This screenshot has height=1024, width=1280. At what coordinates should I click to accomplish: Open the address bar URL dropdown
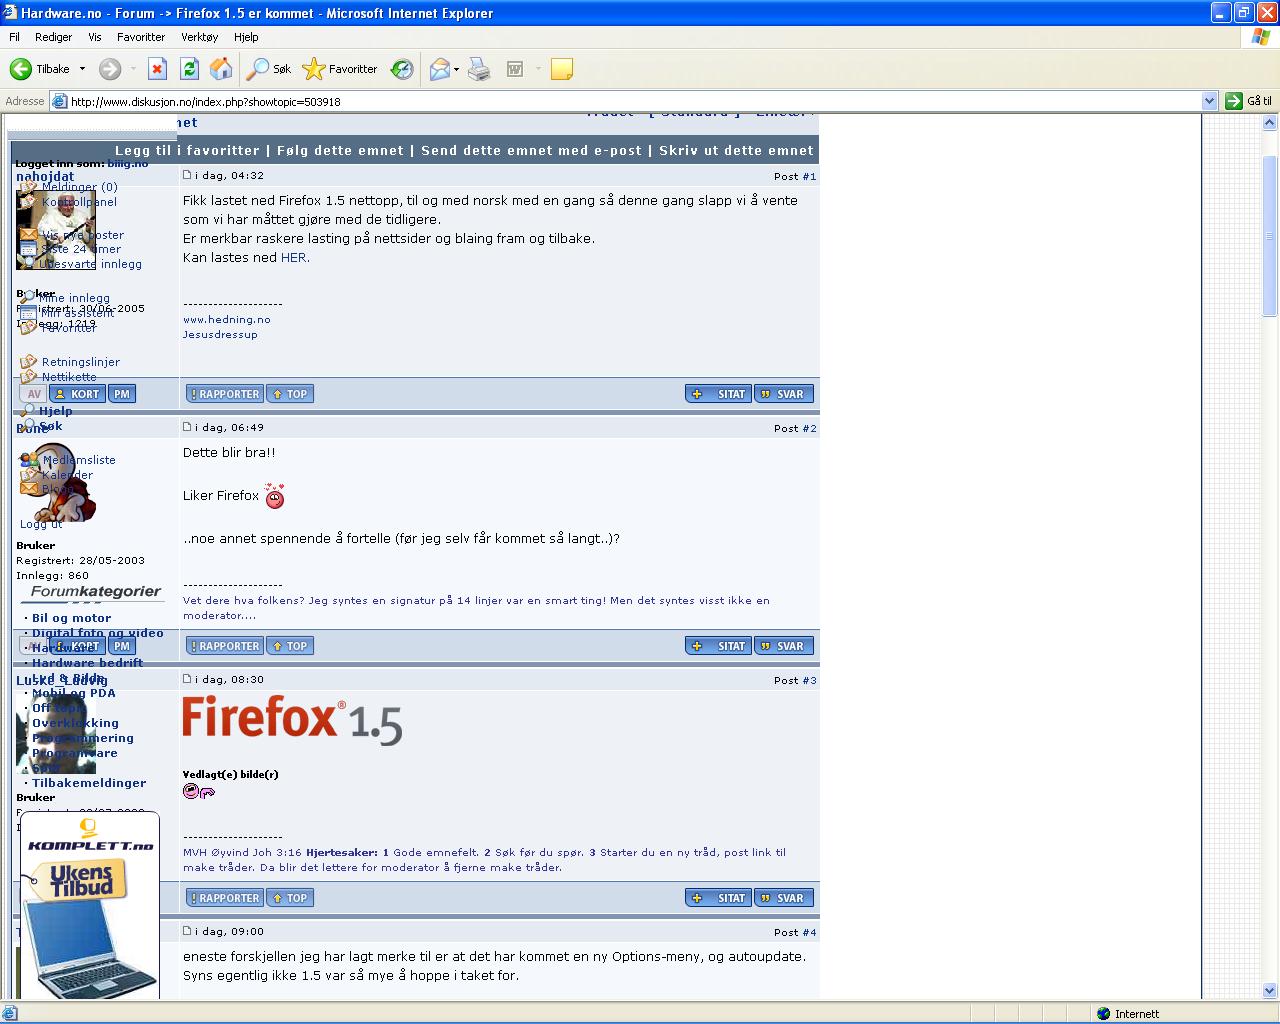(1209, 101)
